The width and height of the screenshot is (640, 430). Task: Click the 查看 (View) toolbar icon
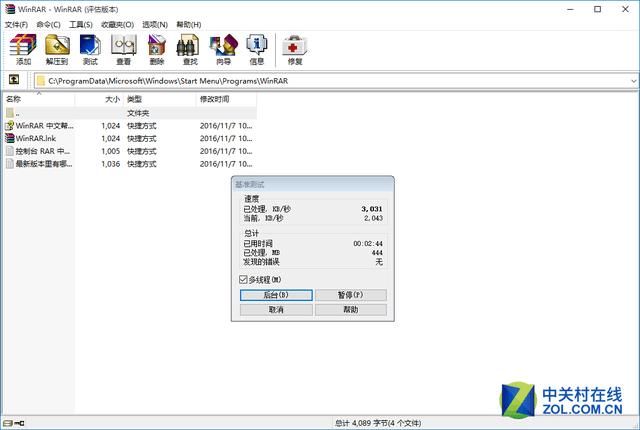point(123,45)
